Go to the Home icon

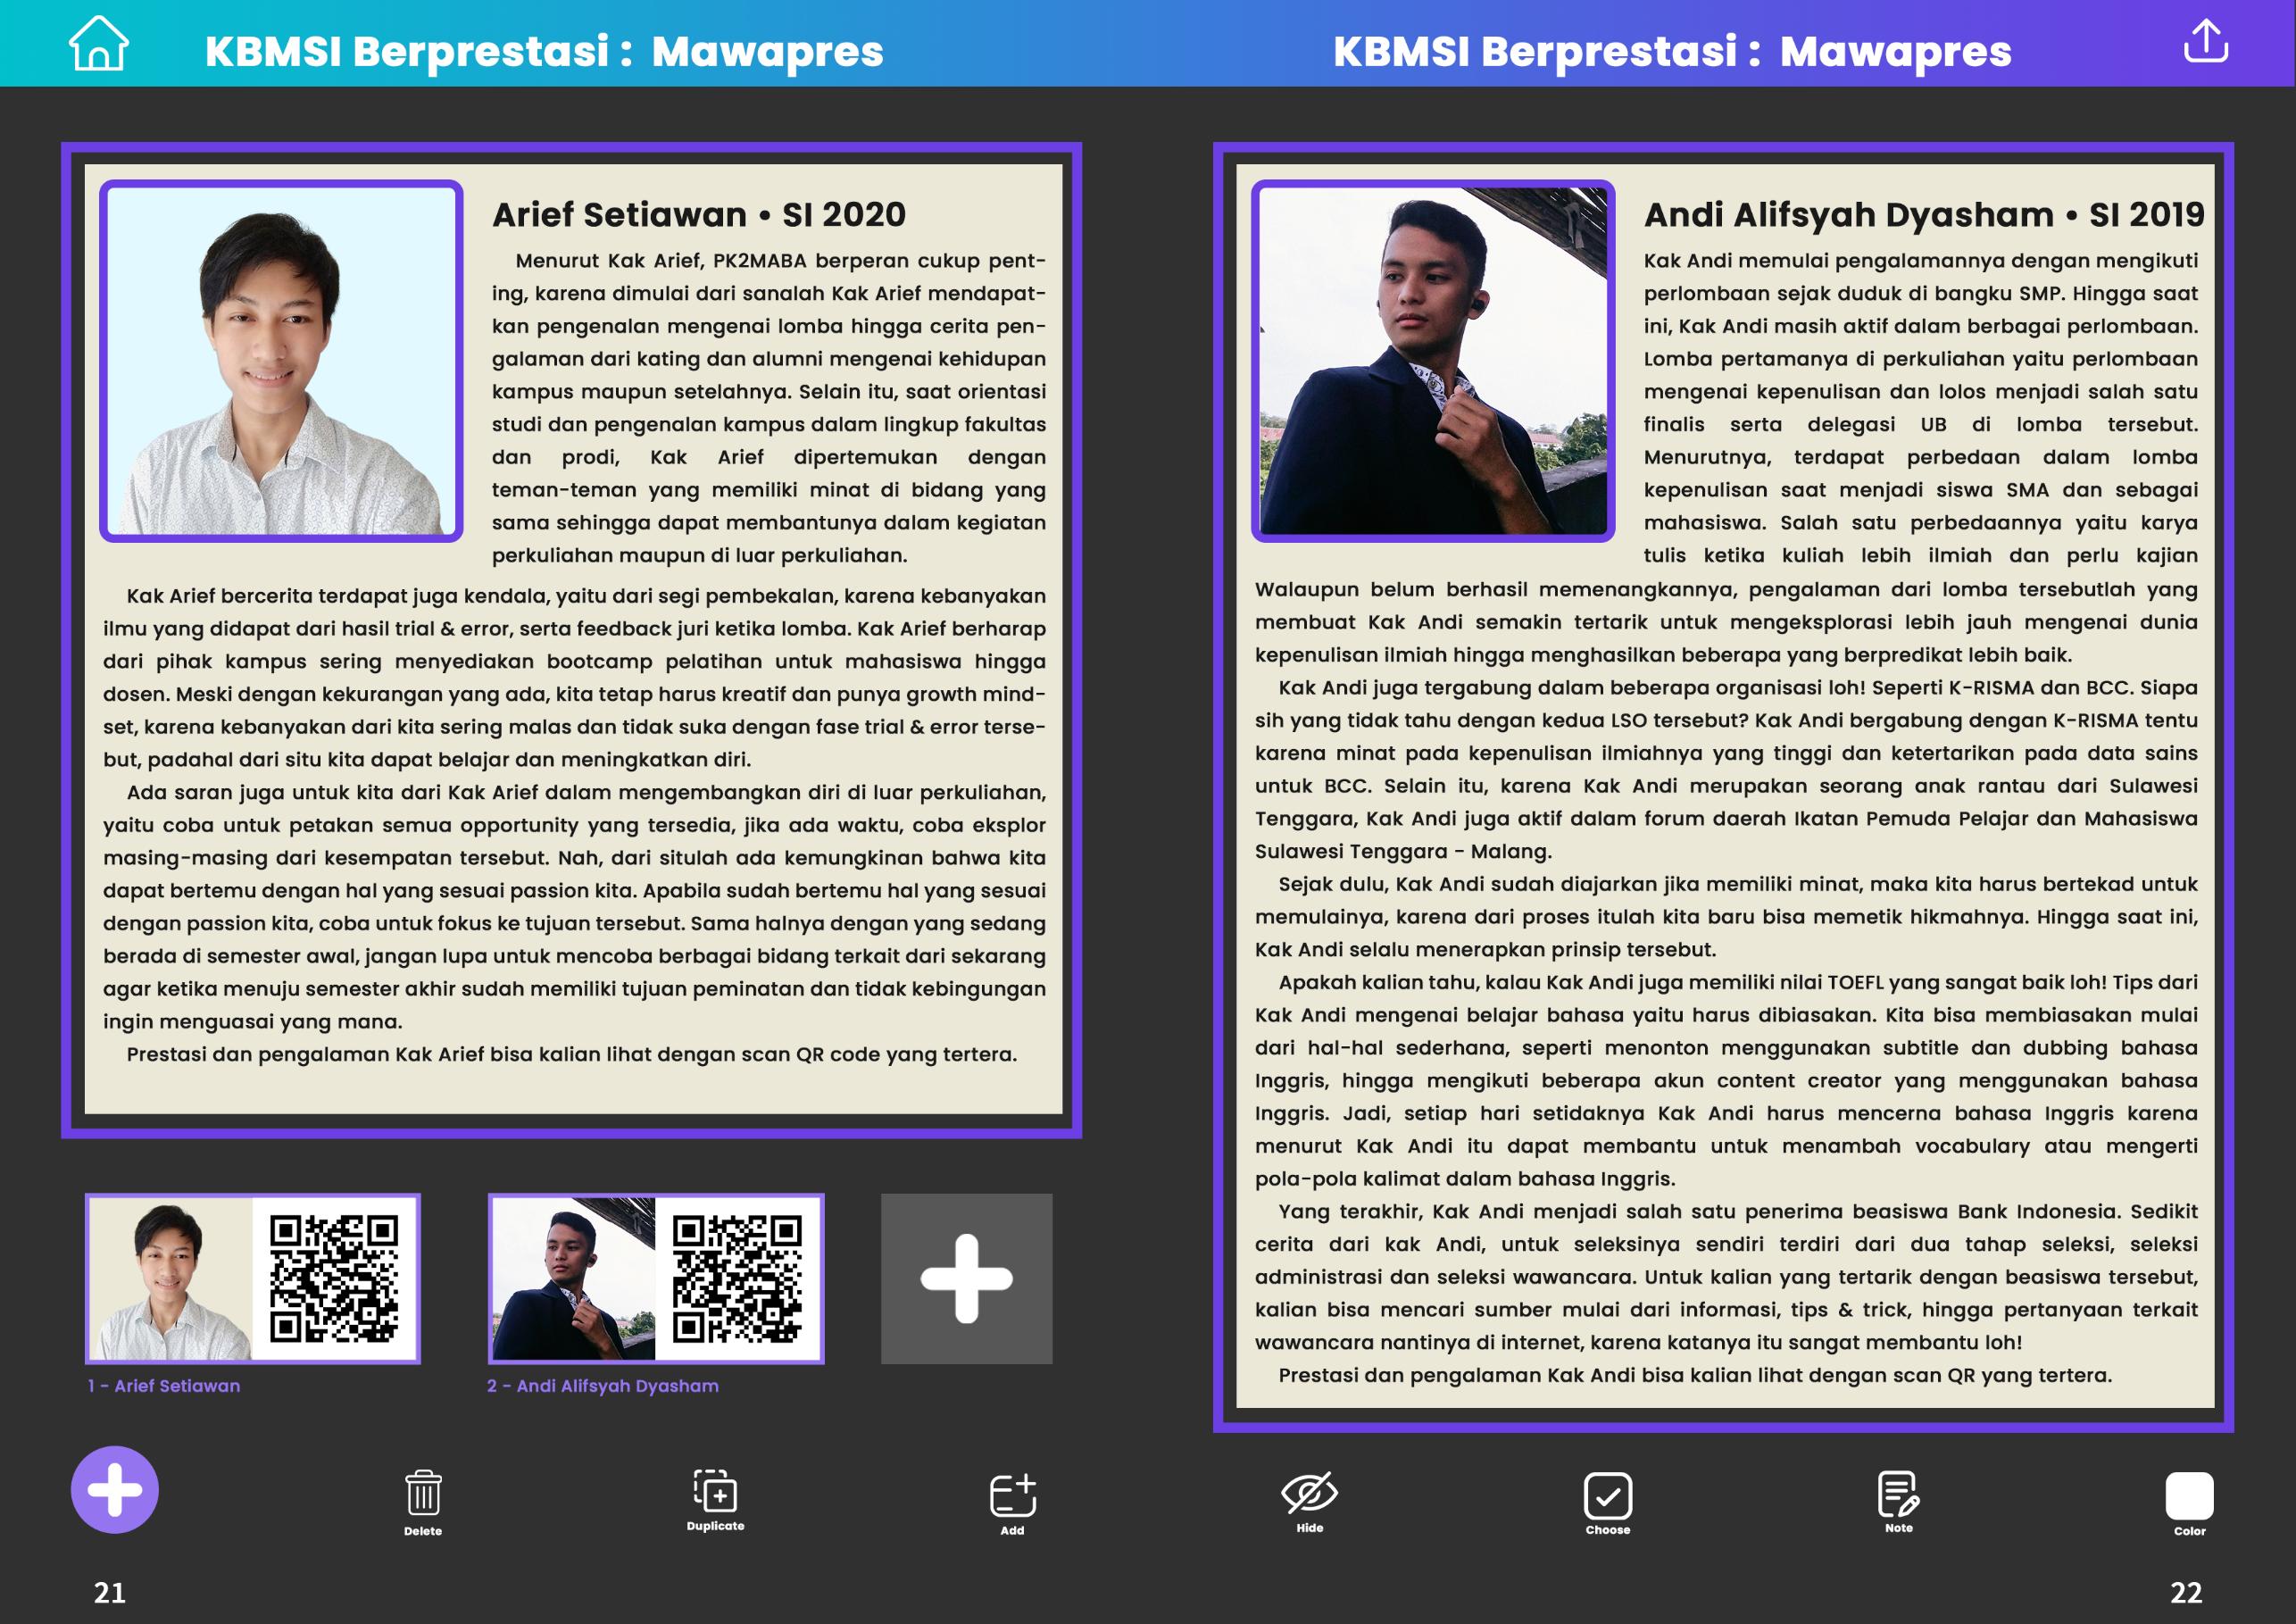tap(98, 44)
